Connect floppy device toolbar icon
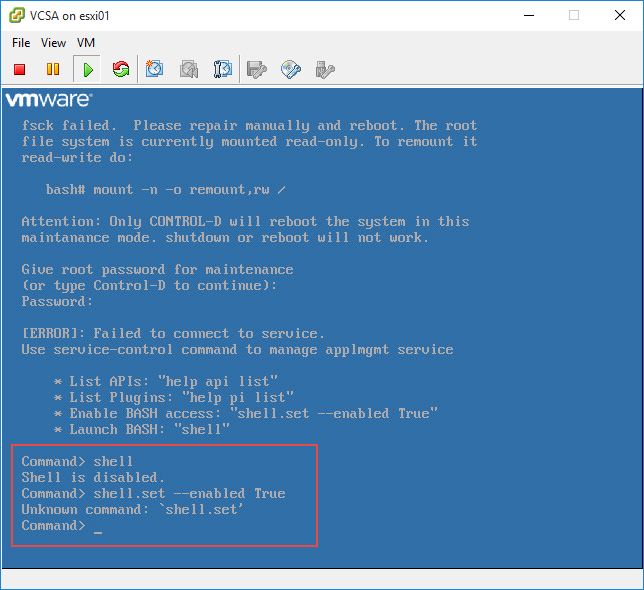 (x=257, y=69)
